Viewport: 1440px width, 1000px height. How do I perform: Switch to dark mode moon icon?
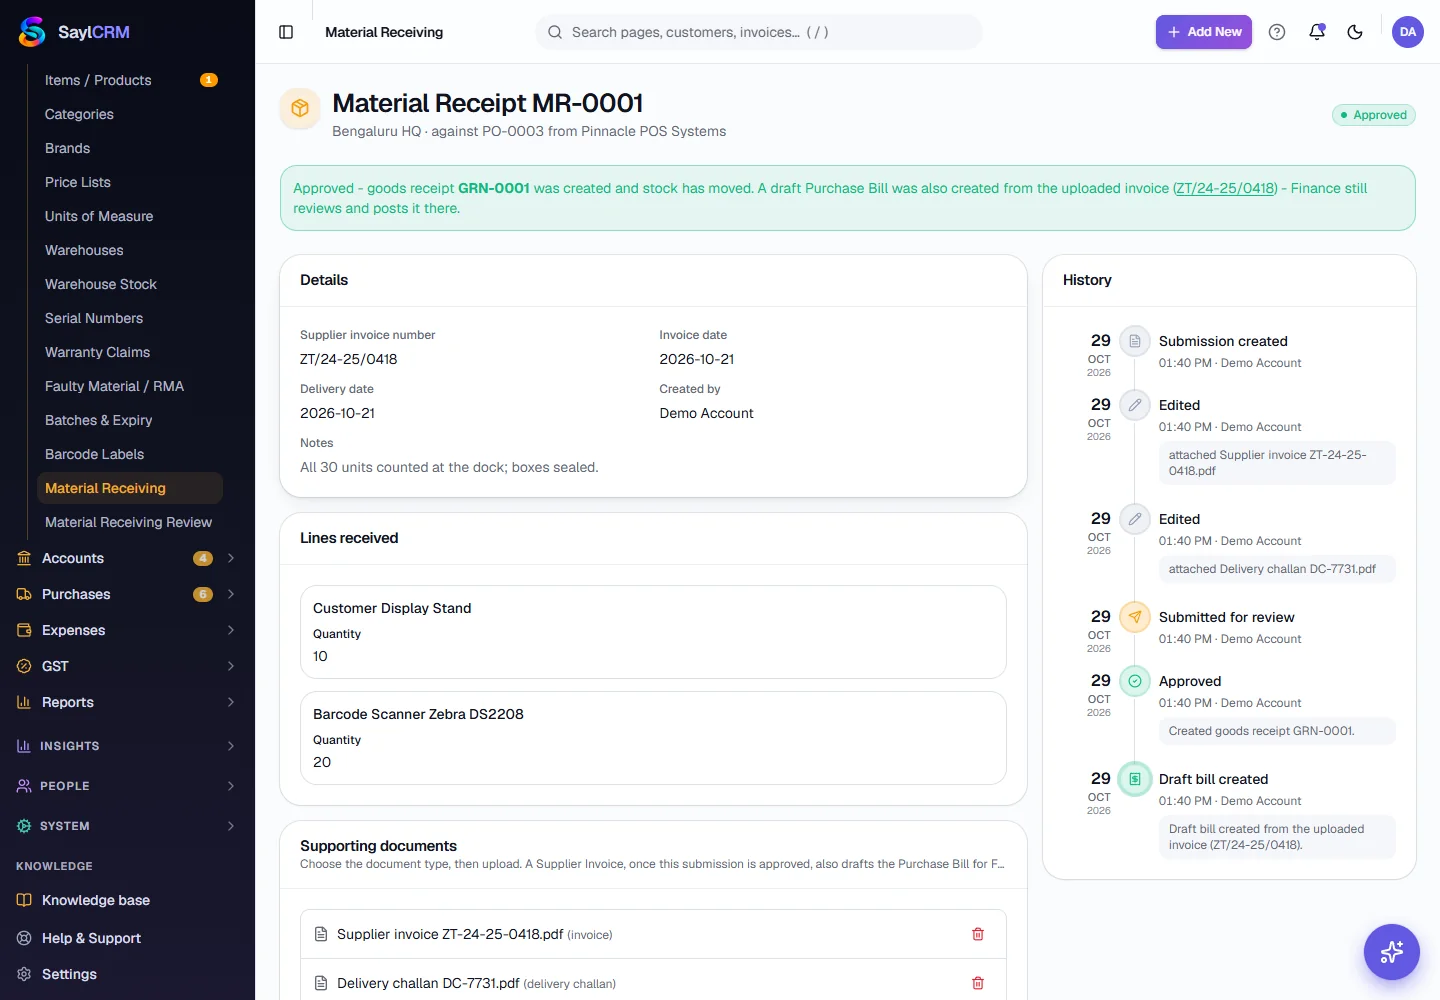[x=1355, y=32]
